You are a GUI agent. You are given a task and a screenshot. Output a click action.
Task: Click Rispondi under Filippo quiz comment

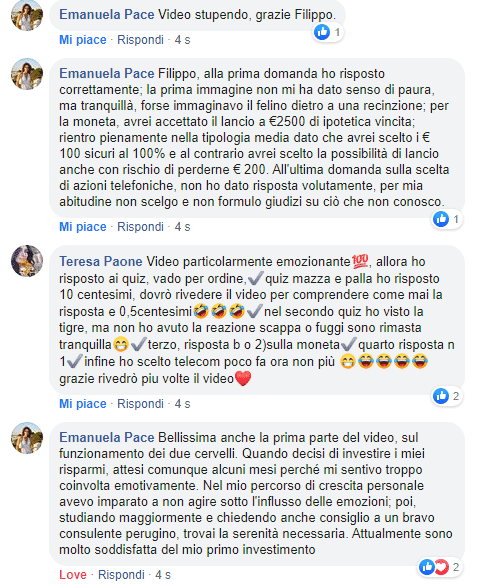[140, 226]
